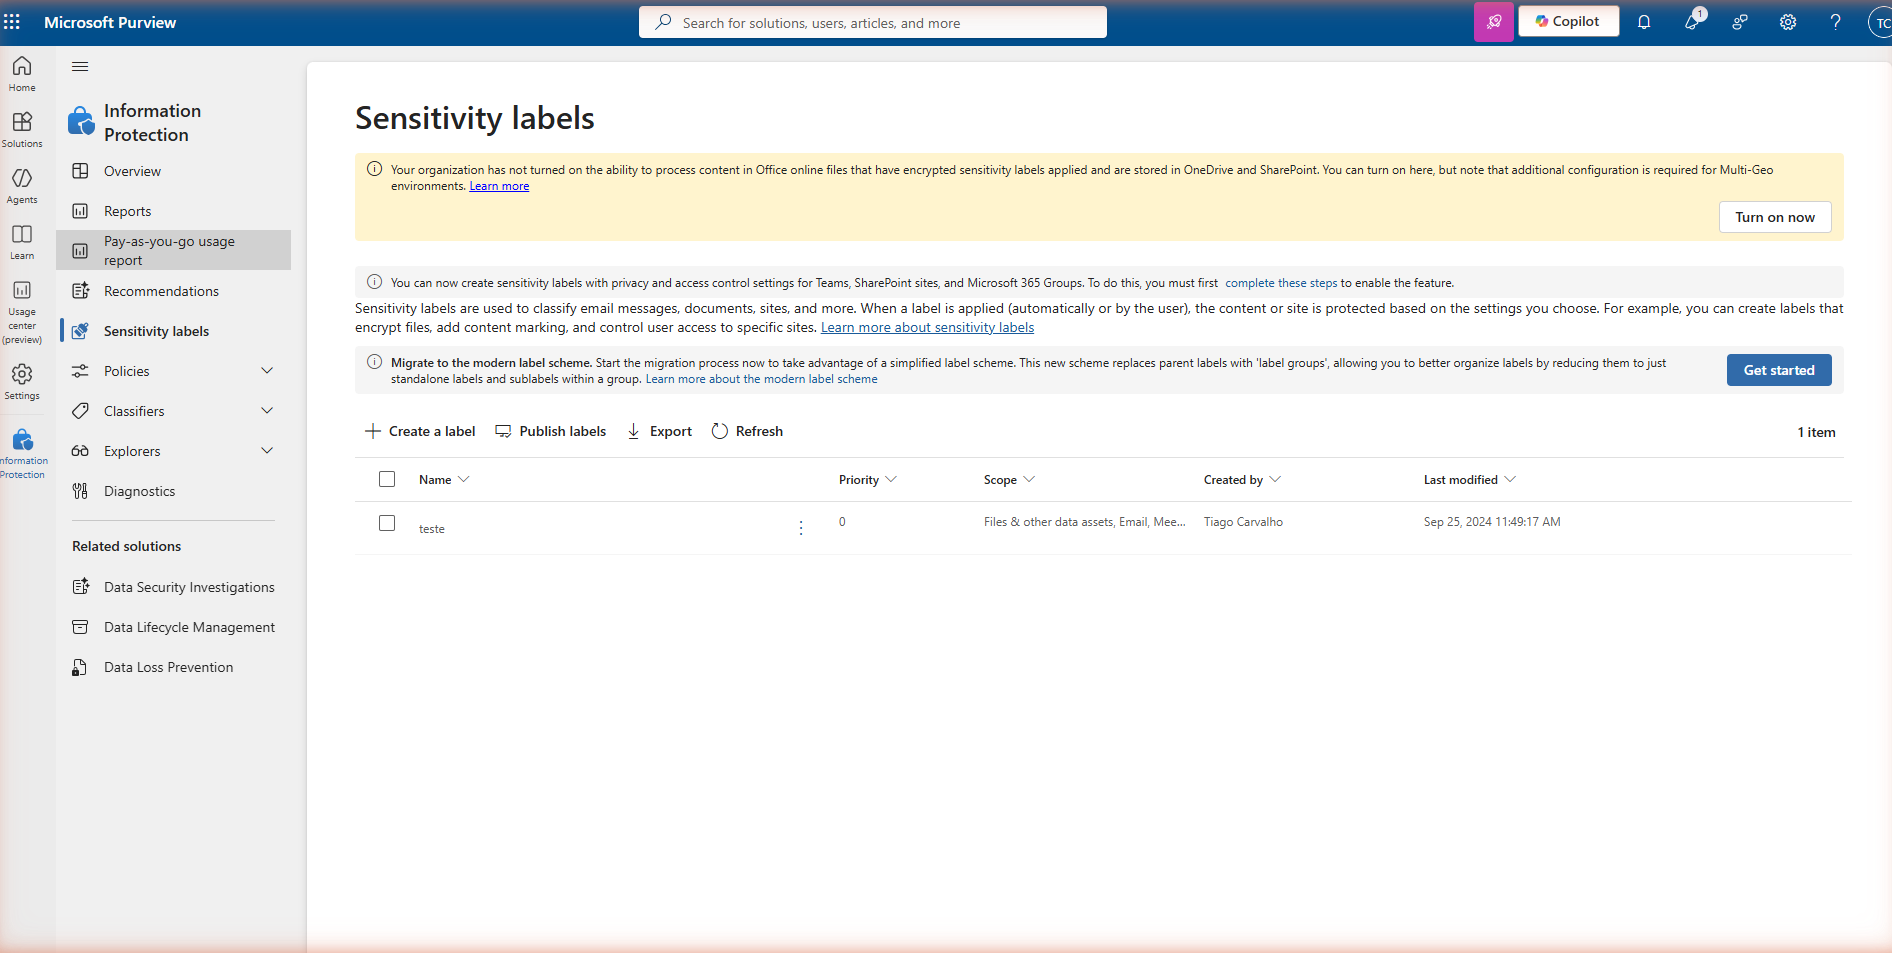Open the Scope column filter dropdown
The width and height of the screenshot is (1892, 953).
coord(1029,480)
